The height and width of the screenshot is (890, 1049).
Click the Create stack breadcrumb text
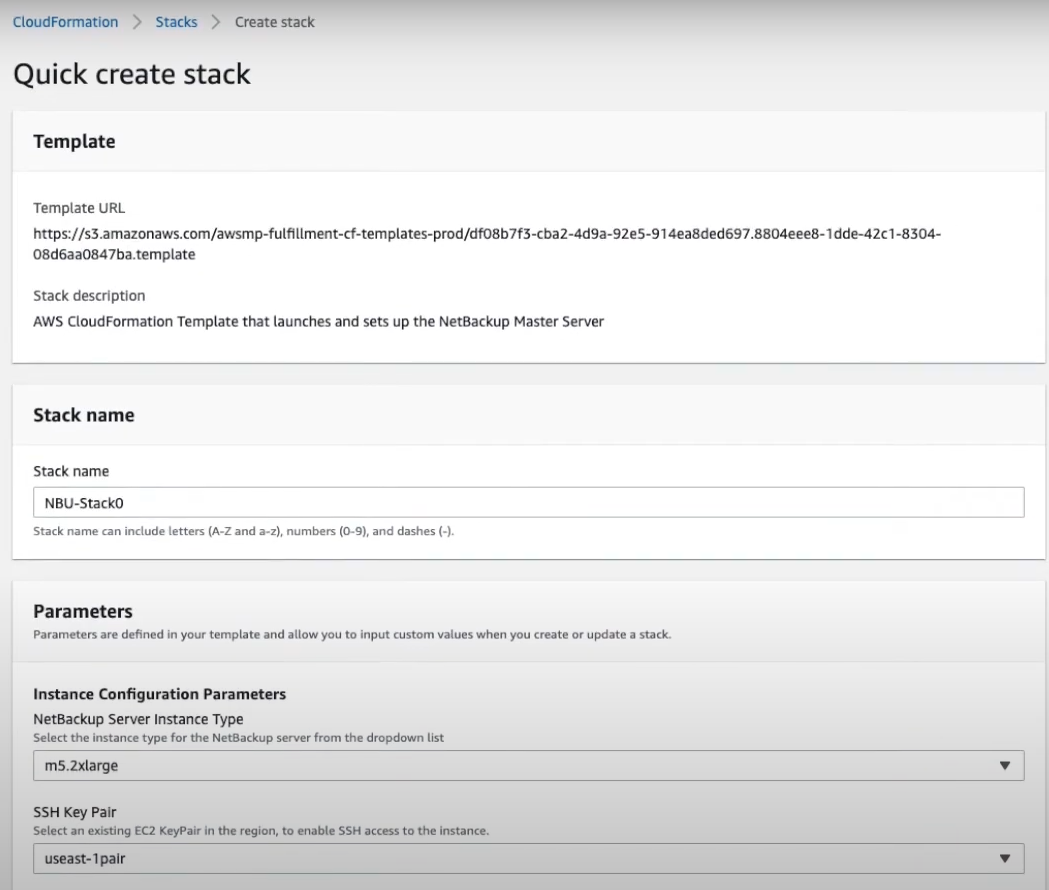274,22
